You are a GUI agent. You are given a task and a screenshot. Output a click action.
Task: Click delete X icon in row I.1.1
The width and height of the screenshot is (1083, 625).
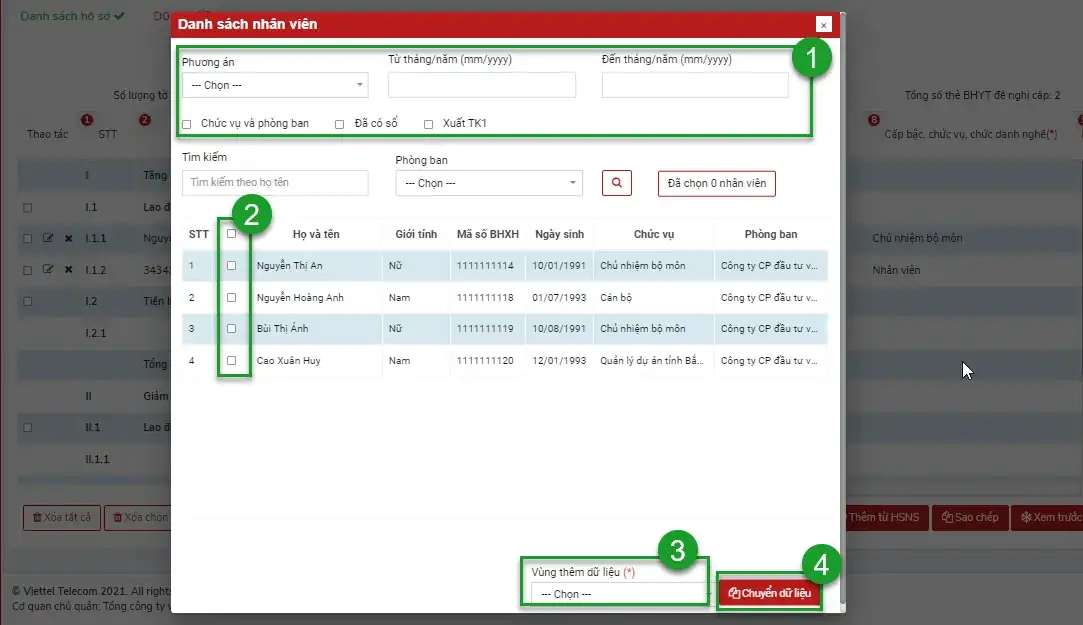point(68,238)
